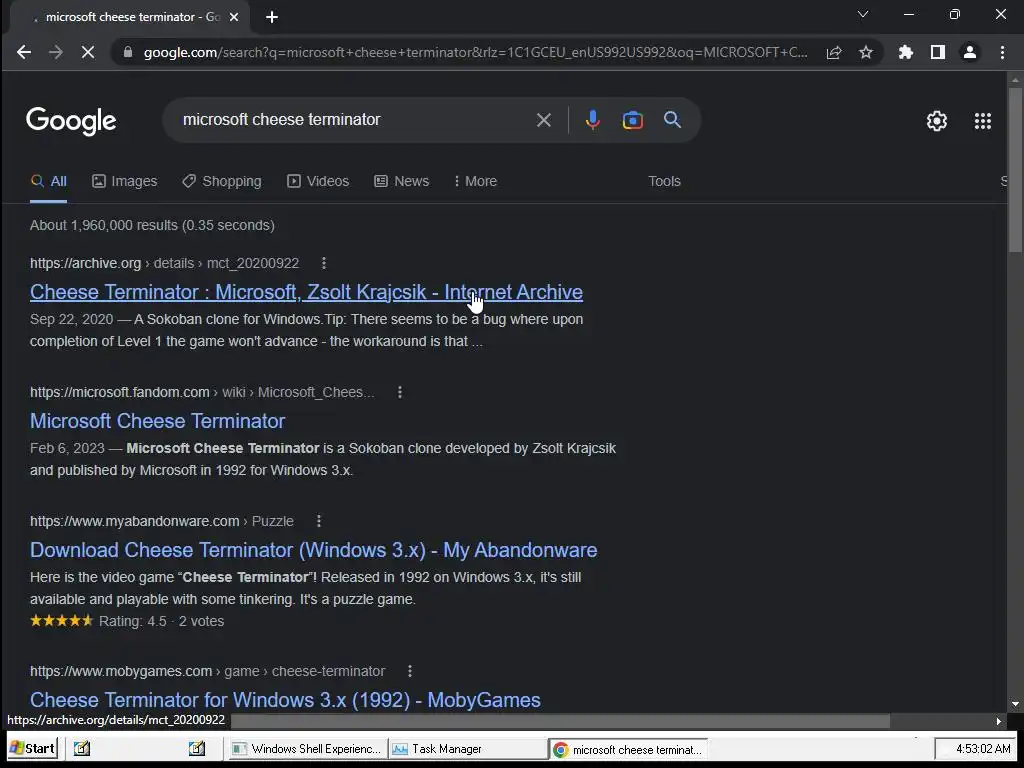This screenshot has width=1024, height=768.
Task: Open more options for mobygames.com result
Action: click(409, 671)
